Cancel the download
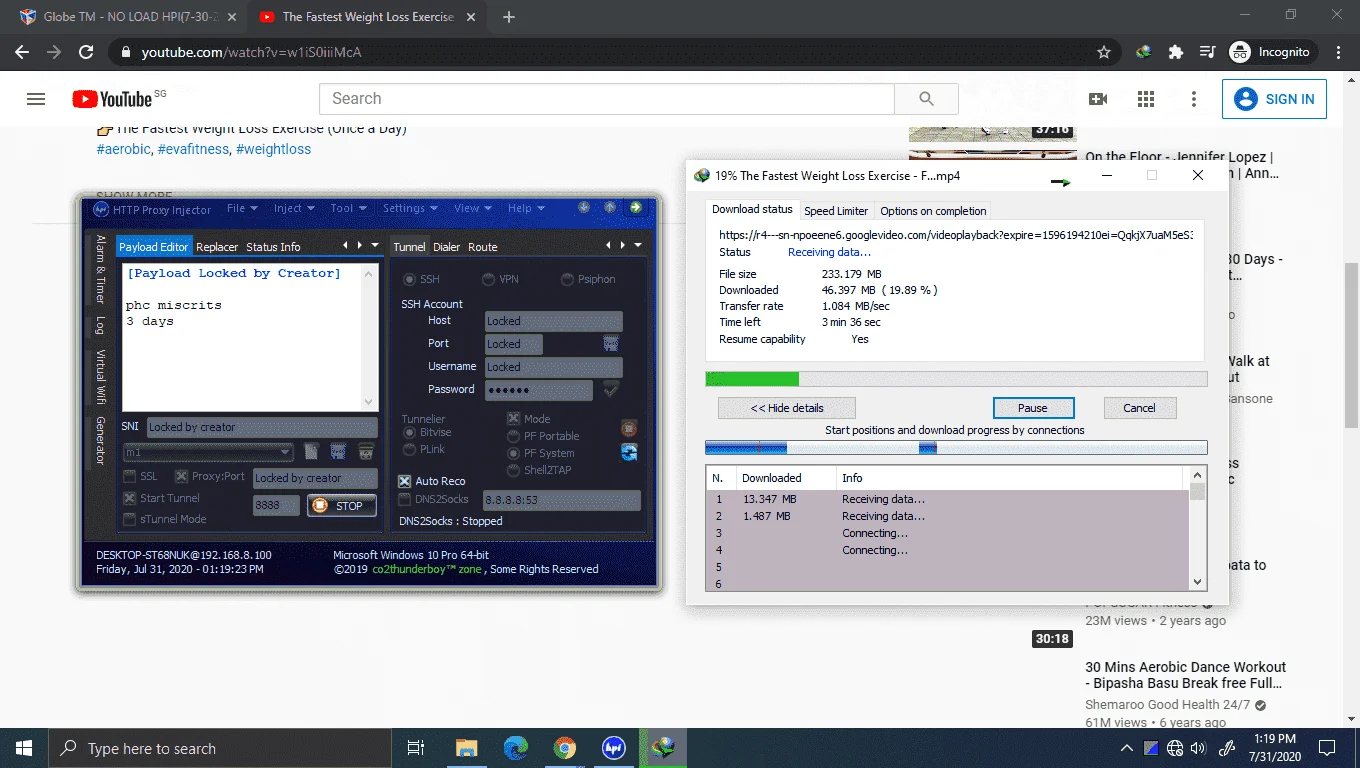The image size is (1360, 768). [1139, 408]
